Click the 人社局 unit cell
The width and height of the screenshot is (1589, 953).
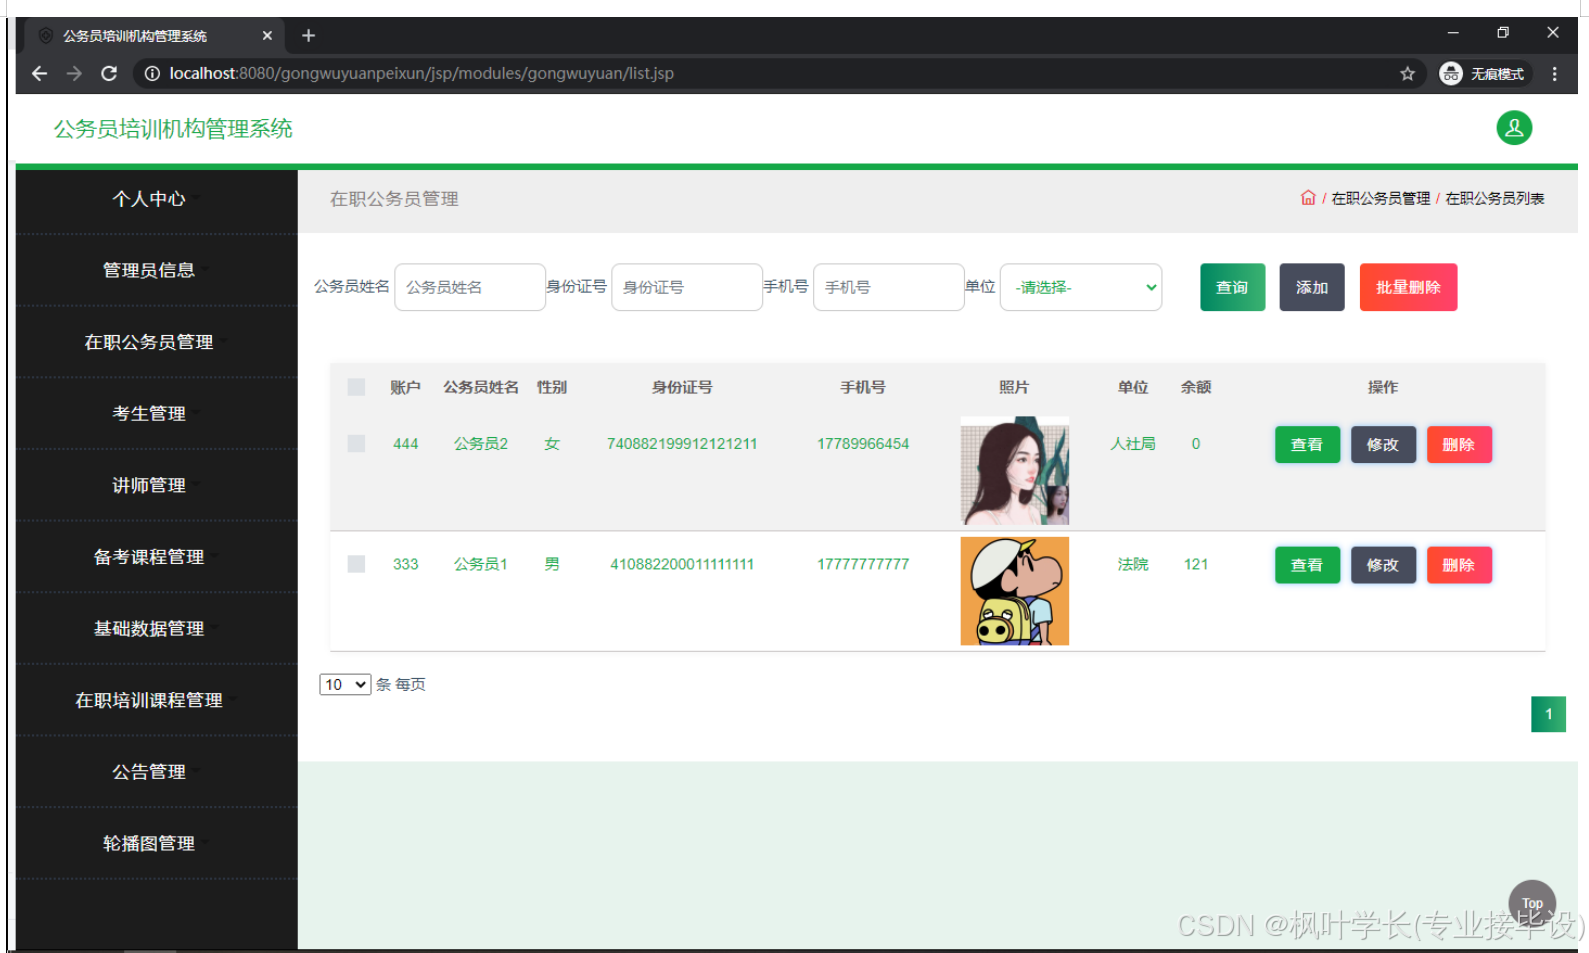(1133, 444)
